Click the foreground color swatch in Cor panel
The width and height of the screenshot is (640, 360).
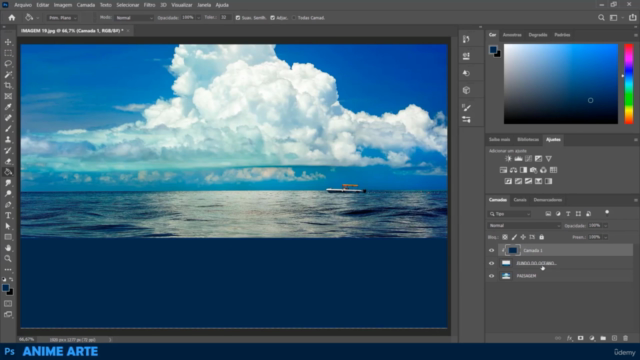(493, 49)
